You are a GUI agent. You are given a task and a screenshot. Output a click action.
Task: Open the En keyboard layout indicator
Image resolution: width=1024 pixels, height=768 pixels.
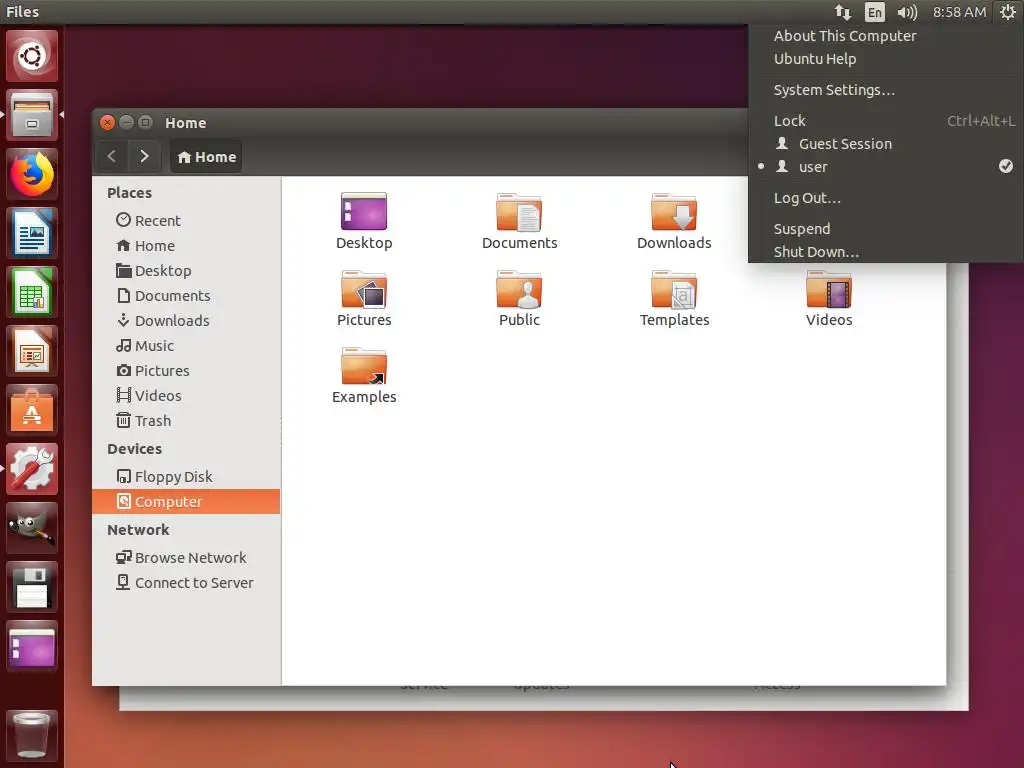[874, 12]
